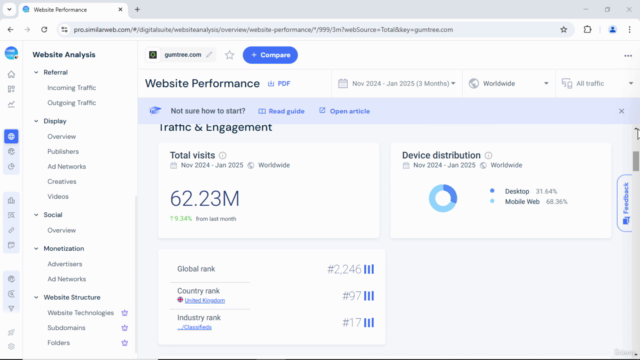Click premium crown icon next to Website Technologies
Screen dimensions: 640x360
(124, 313)
